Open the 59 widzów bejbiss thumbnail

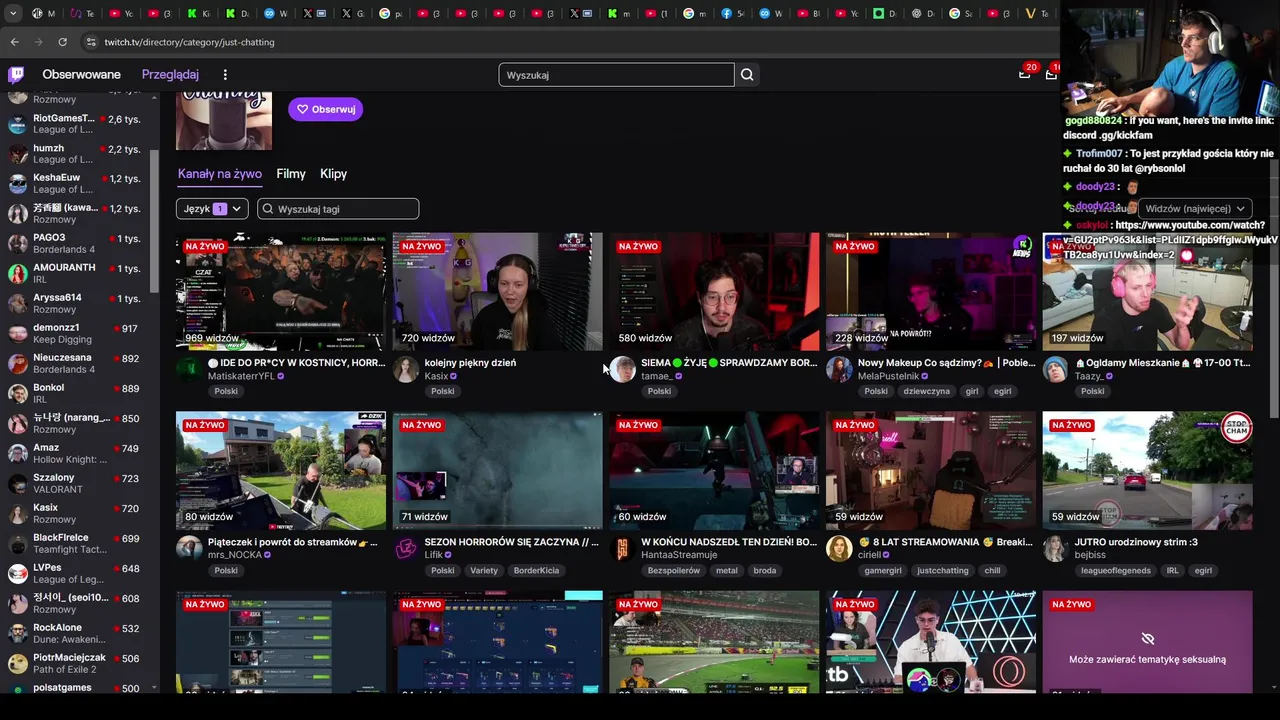click(1147, 470)
